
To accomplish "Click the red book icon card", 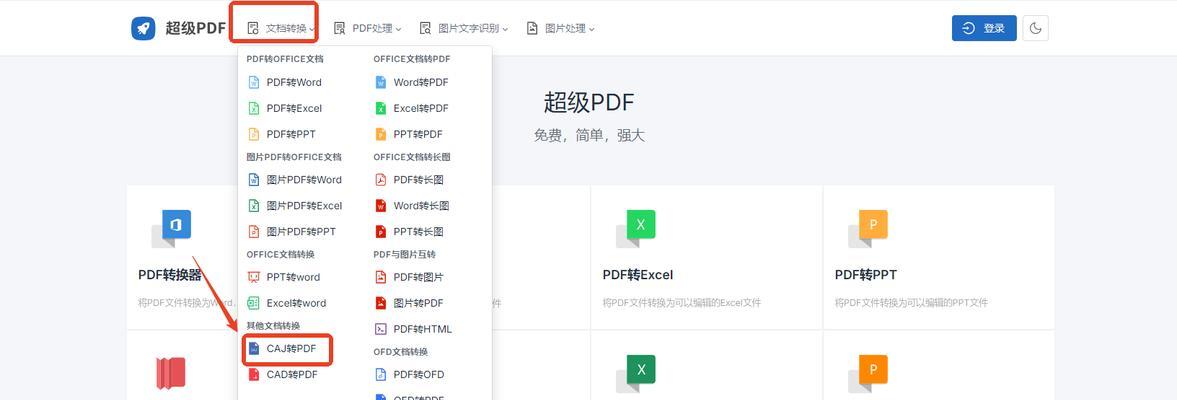I will (x=171, y=373).
